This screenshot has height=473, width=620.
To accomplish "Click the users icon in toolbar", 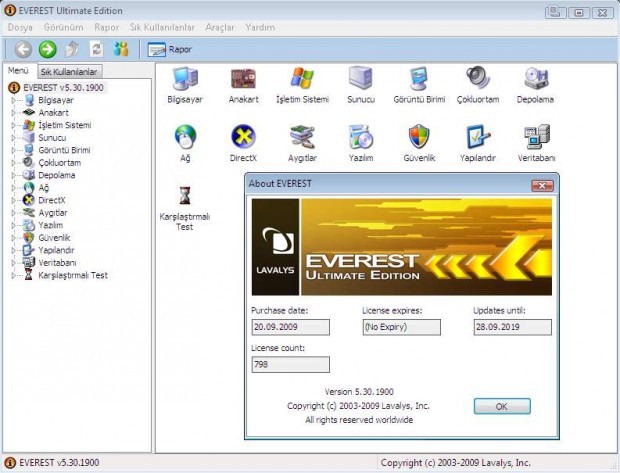I will 121,49.
